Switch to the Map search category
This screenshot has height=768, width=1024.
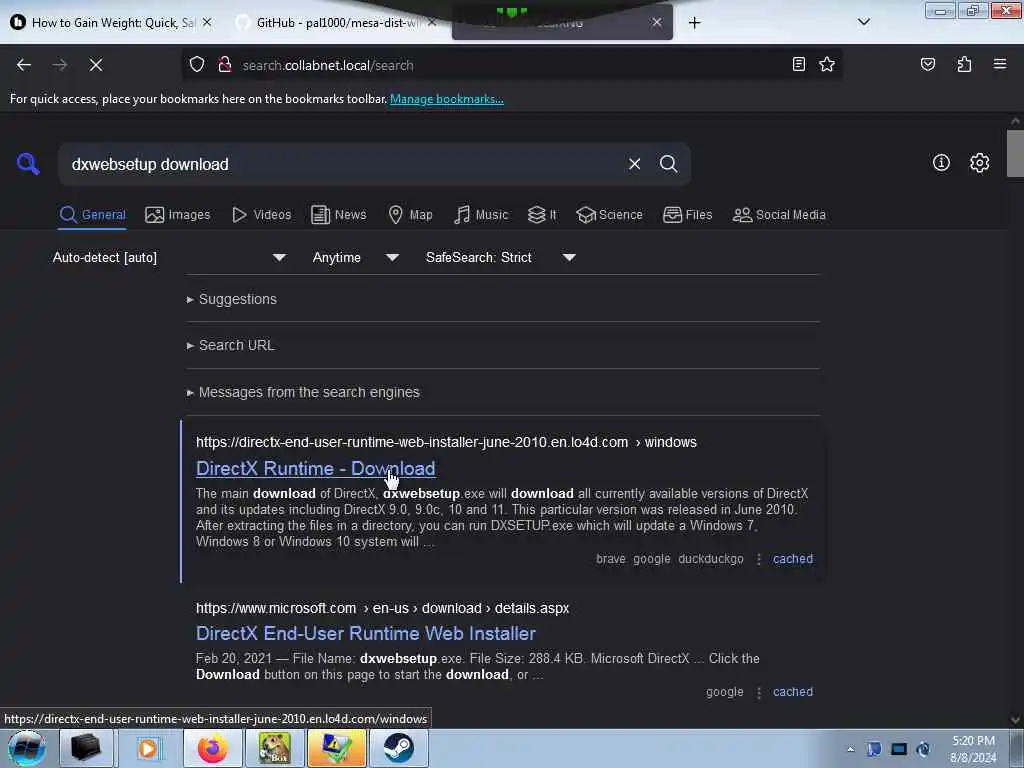[x=410, y=215]
